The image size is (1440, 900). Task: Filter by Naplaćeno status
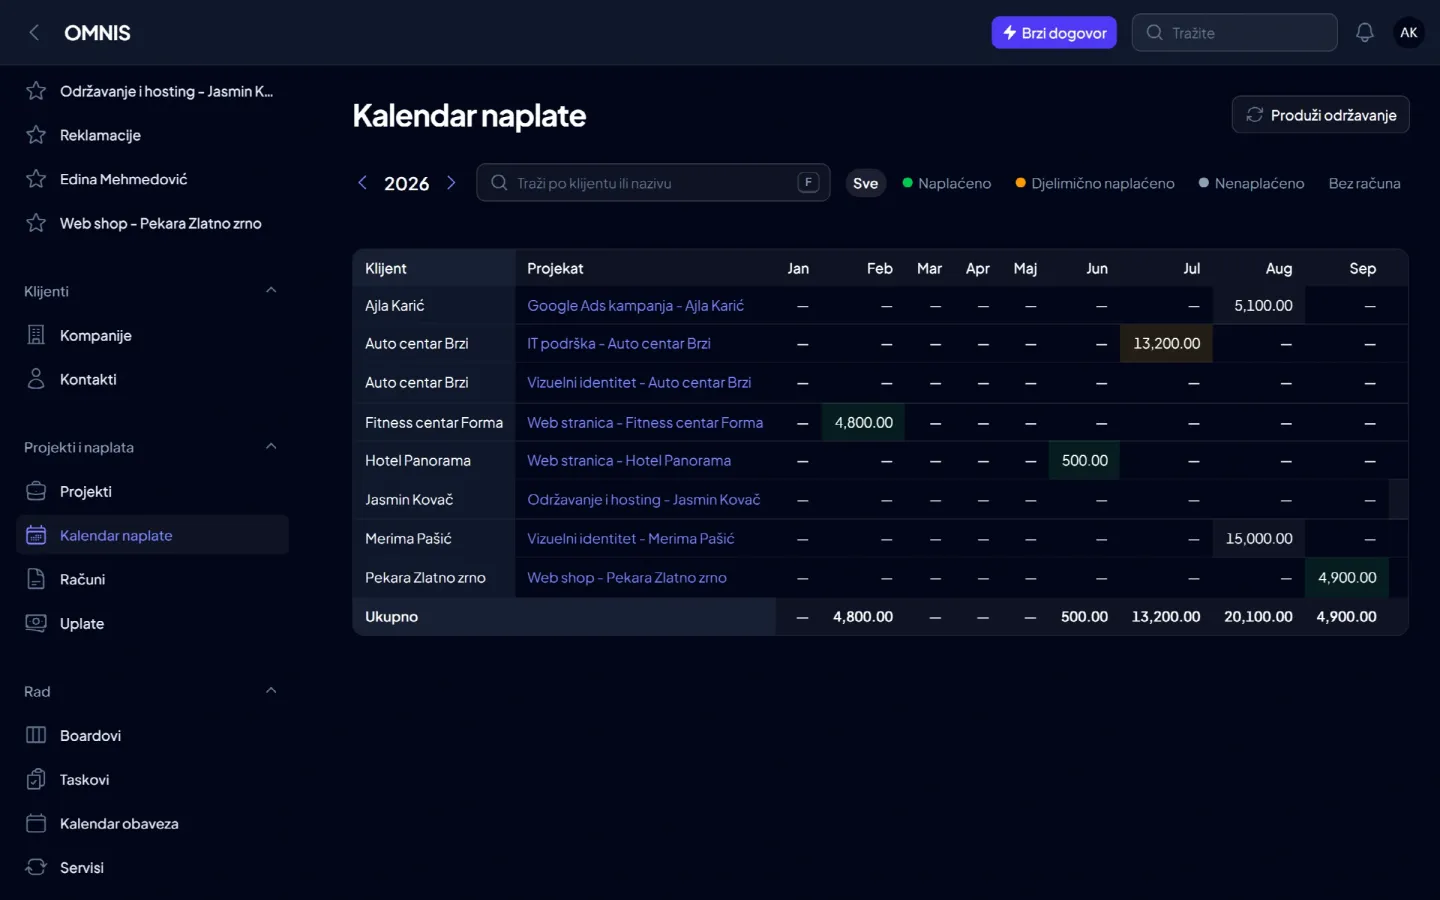(947, 183)
